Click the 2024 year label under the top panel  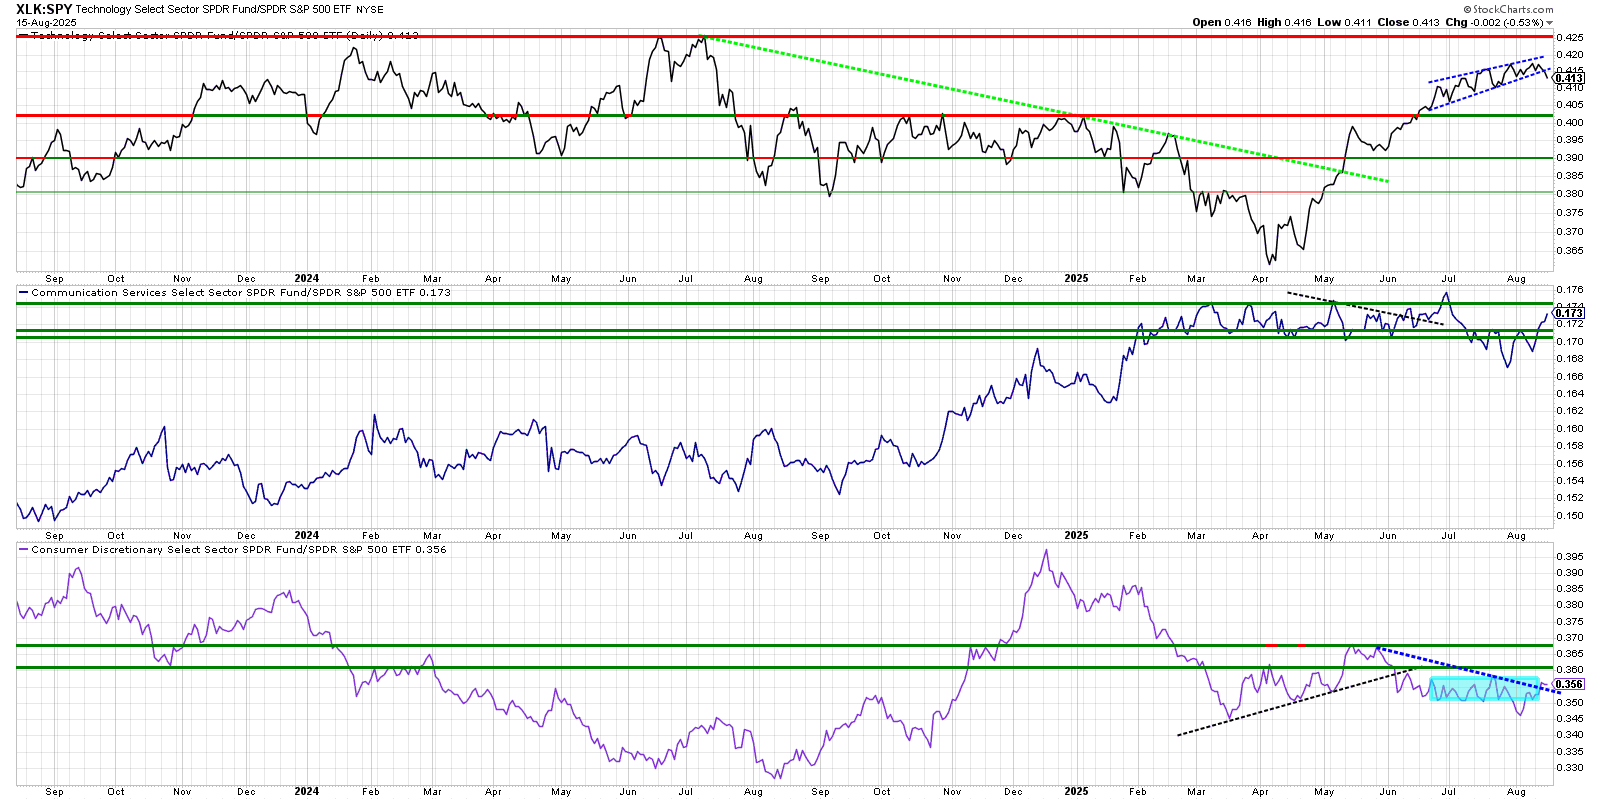307,279
